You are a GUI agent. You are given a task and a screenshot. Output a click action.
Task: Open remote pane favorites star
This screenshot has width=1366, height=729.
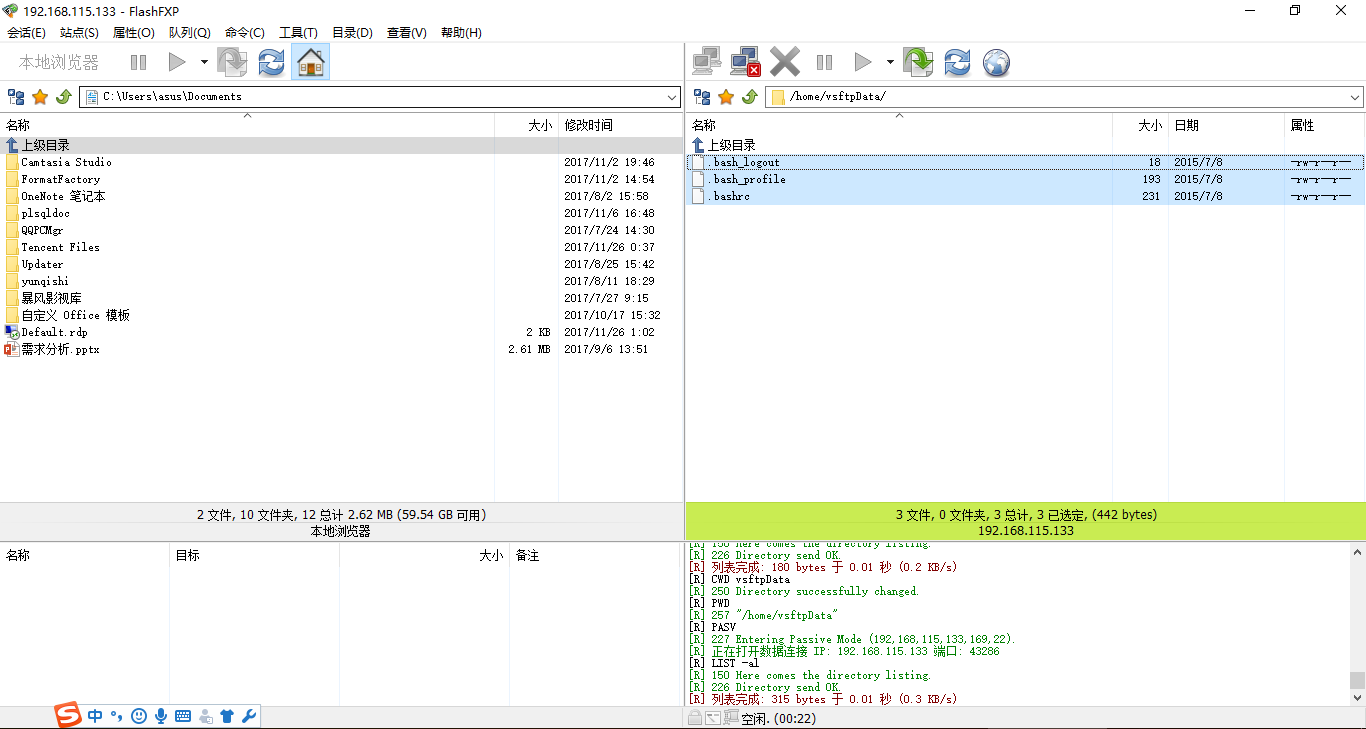click(726, 97)
